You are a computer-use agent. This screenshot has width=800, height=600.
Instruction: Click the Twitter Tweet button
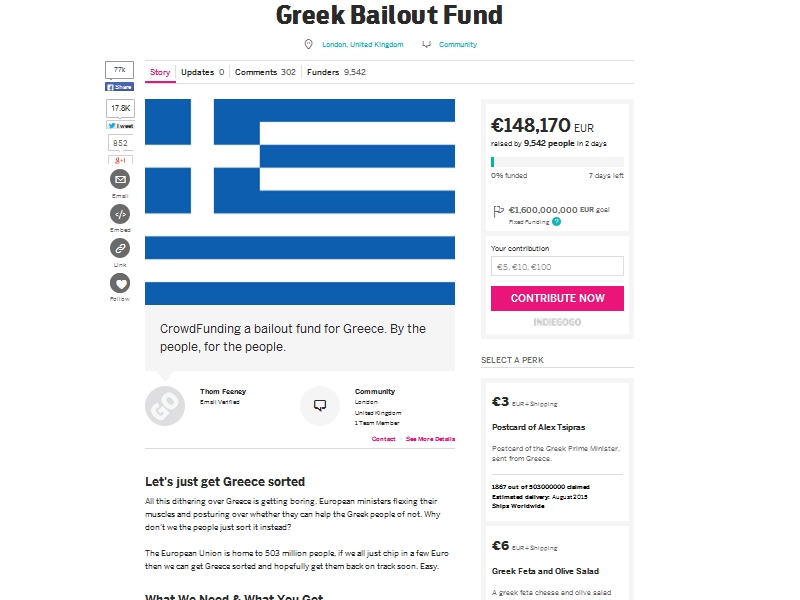pyautogui.click(x=120, y=126)
